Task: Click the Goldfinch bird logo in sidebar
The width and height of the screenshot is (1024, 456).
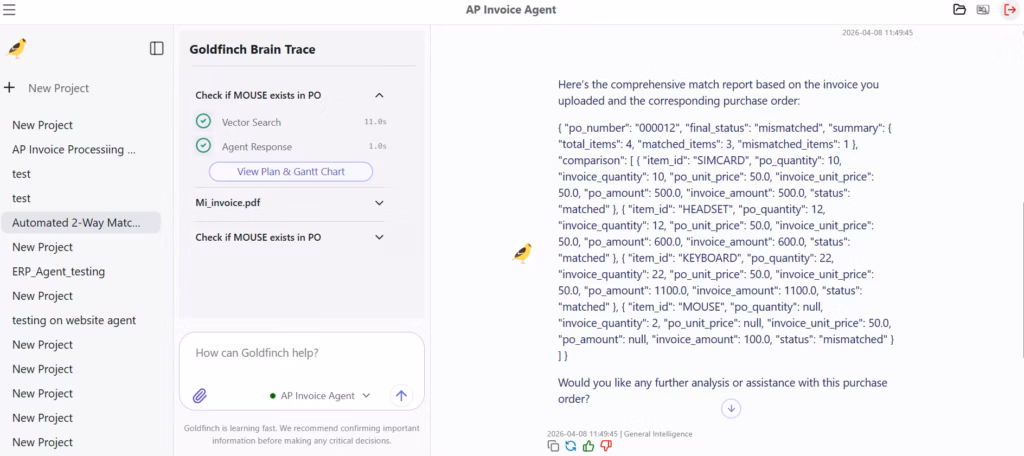Action: [x=16, y=48]
